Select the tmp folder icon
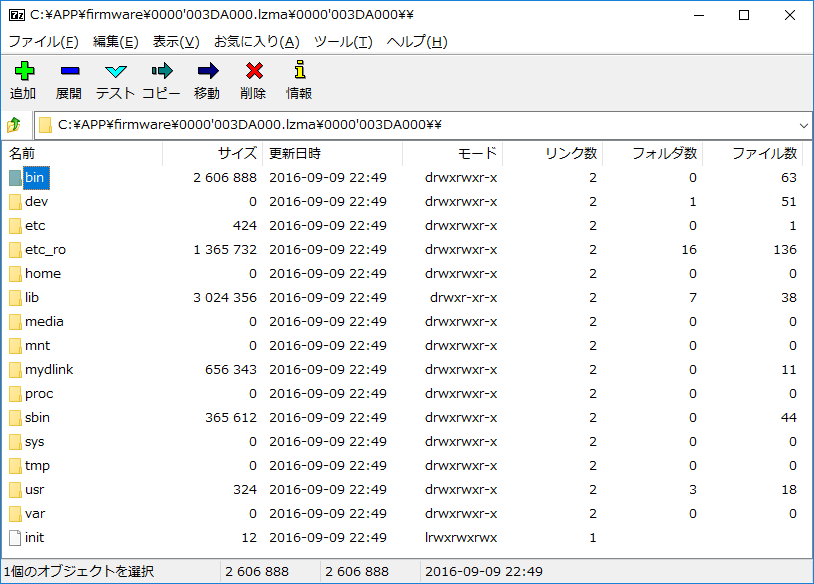The height and width of the screenshot is (584, 814). 15,466
